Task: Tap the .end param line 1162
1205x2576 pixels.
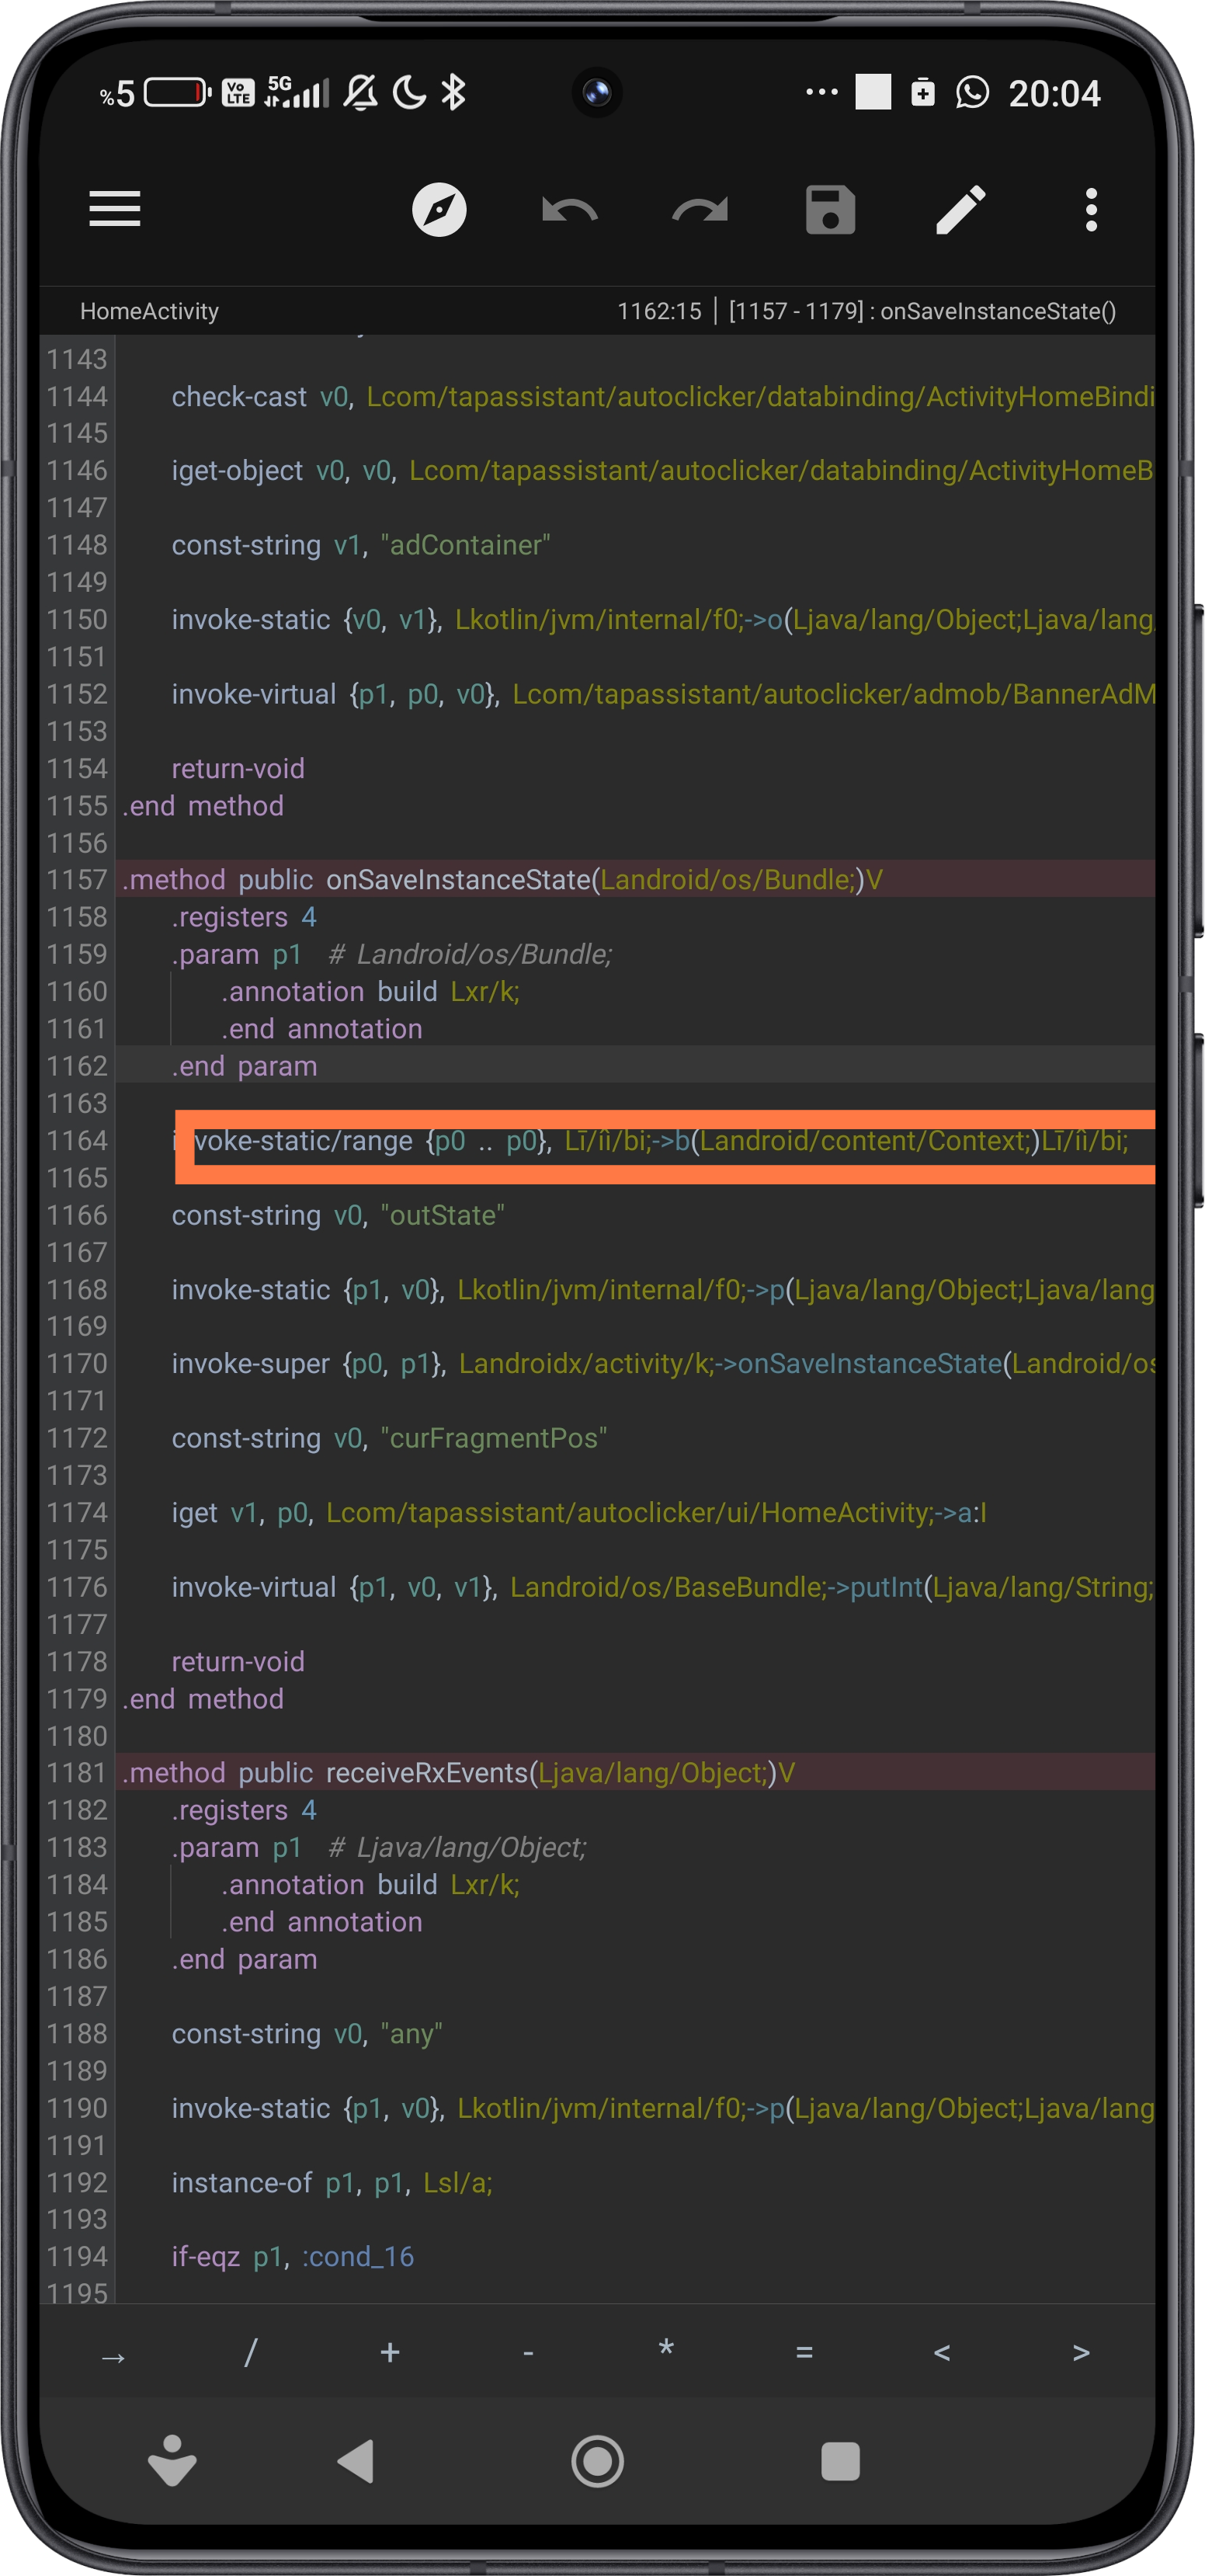Action: point(244,1066)
